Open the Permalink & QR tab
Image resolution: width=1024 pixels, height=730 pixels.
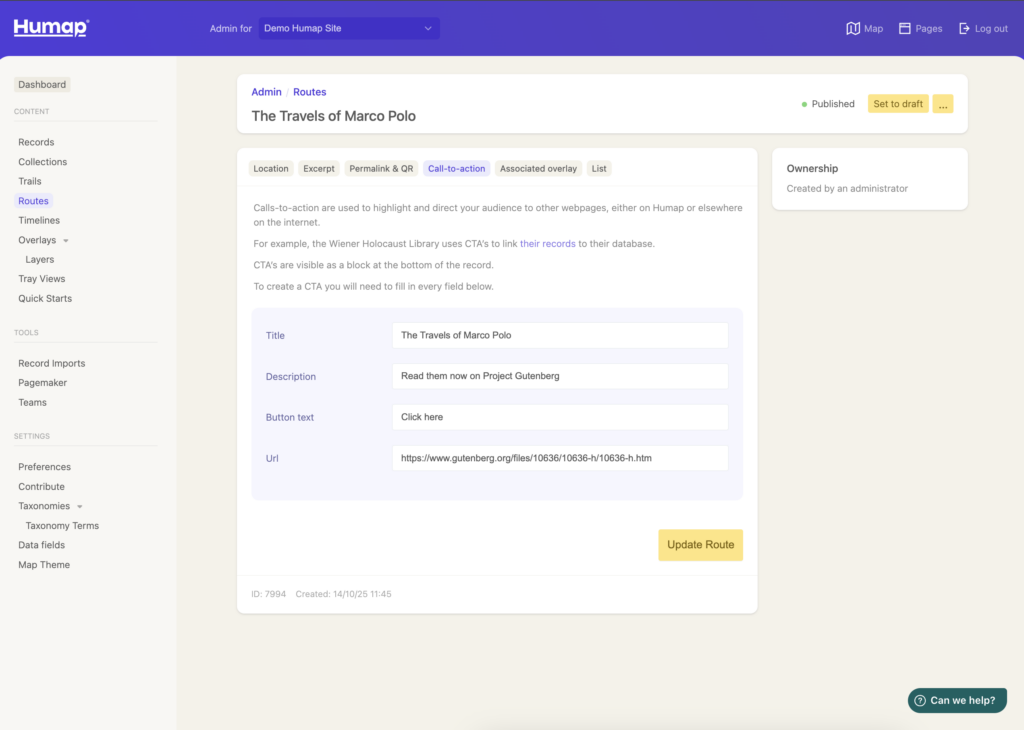(x=381, y=168)
